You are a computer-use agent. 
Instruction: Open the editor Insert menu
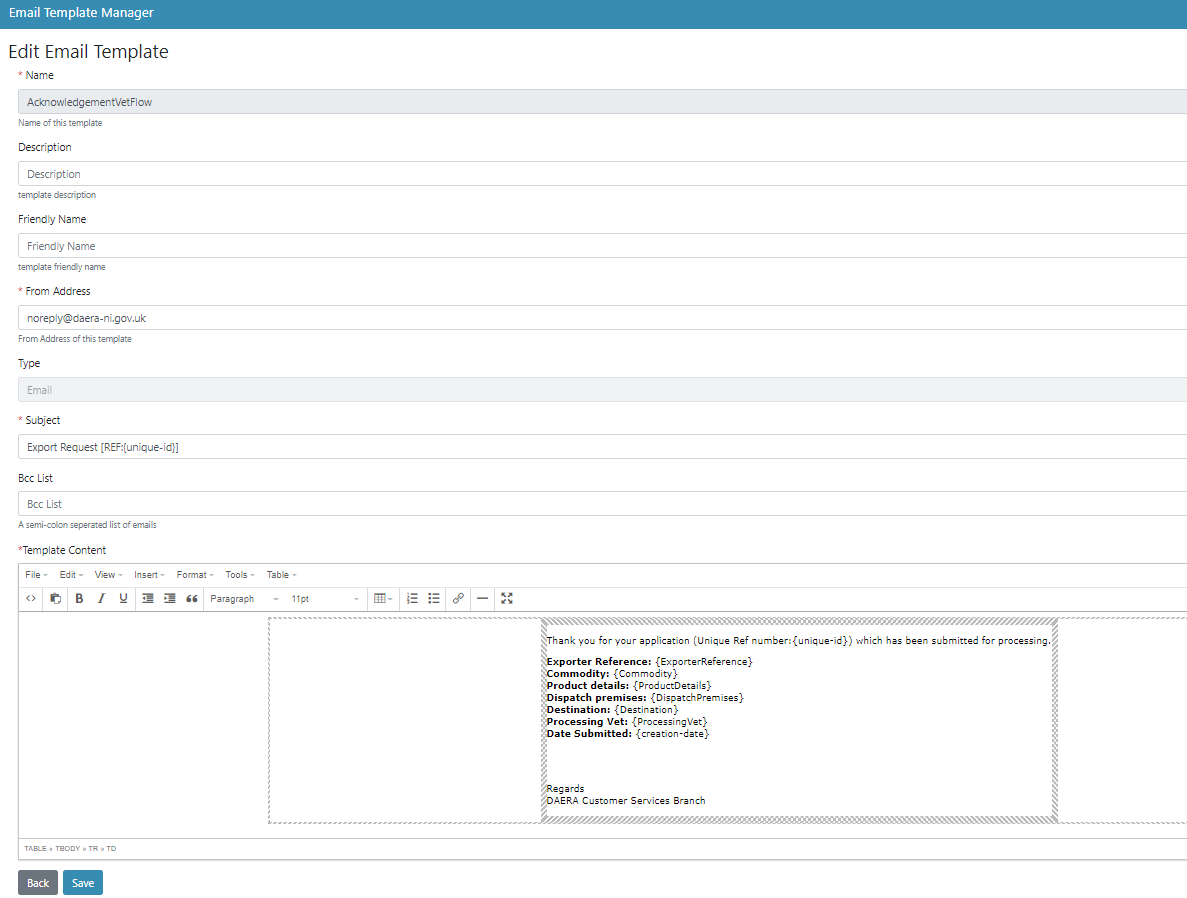click(149, 575)
